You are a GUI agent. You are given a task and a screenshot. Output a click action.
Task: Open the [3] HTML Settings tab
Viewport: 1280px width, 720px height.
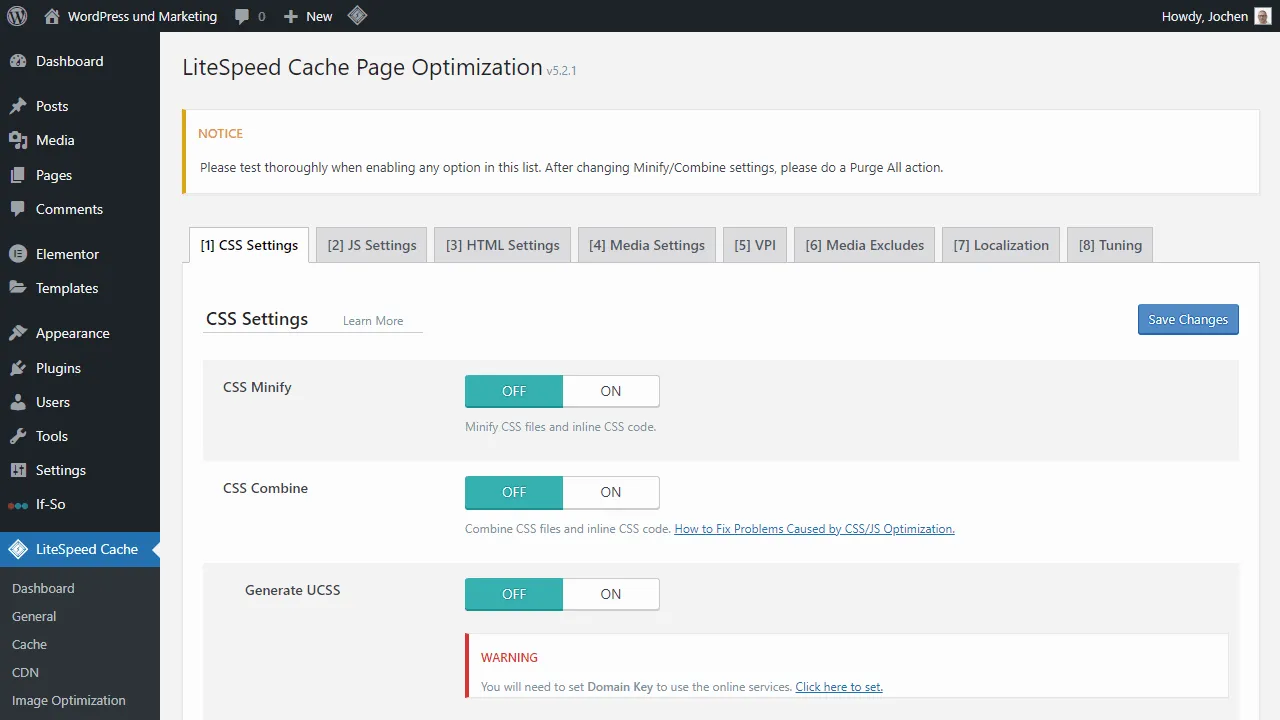coord(503,245)
